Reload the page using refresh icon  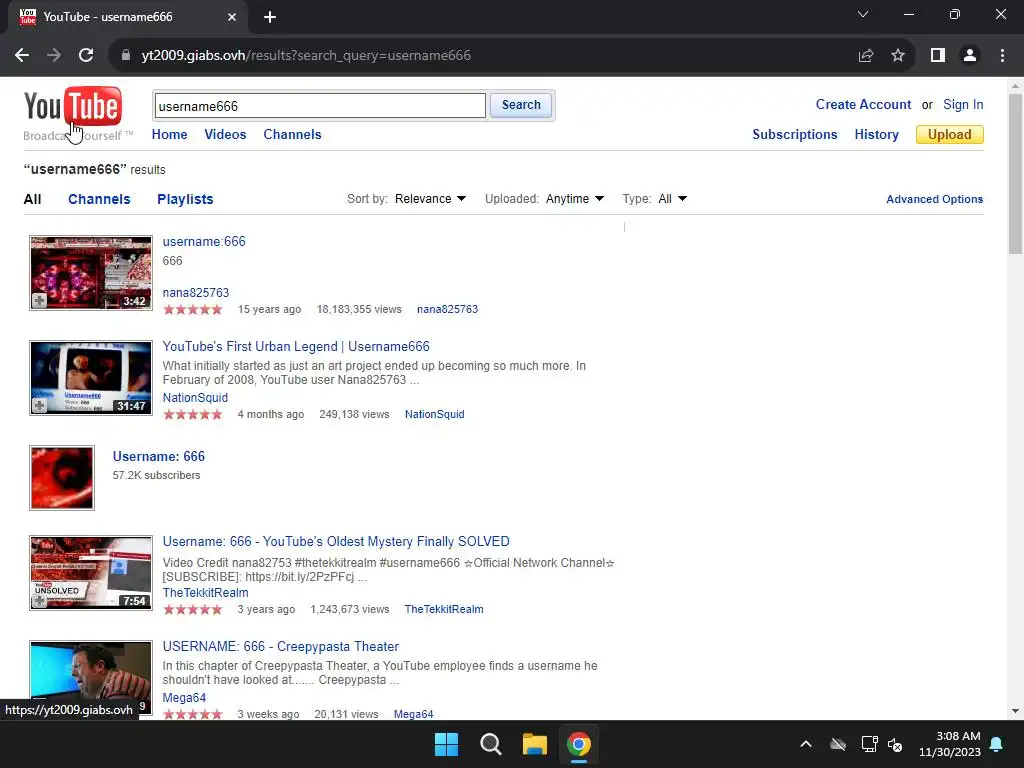[x=86, y=56]
